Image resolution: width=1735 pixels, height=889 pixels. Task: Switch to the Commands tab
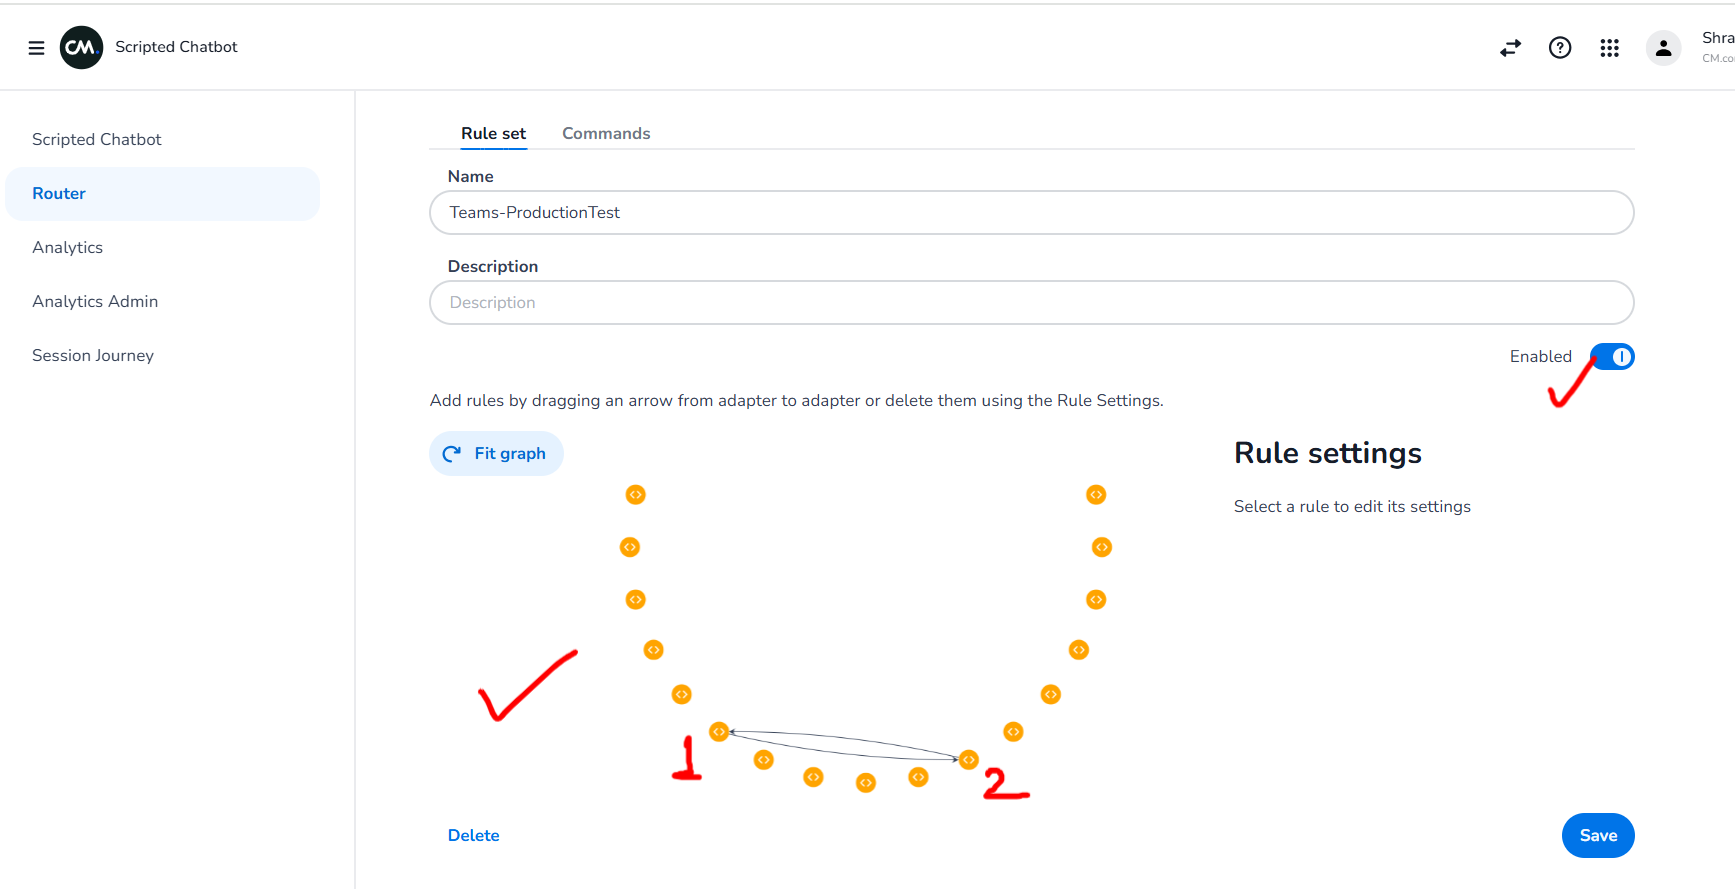click(606, 134)
